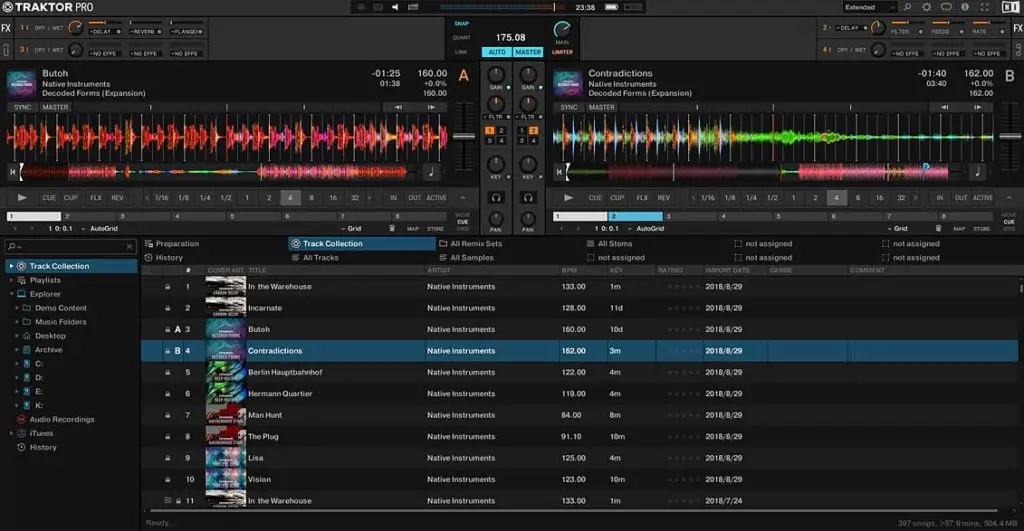Play deck B with the play button
Screen dimensions: 1024x531
pos(568,197)
